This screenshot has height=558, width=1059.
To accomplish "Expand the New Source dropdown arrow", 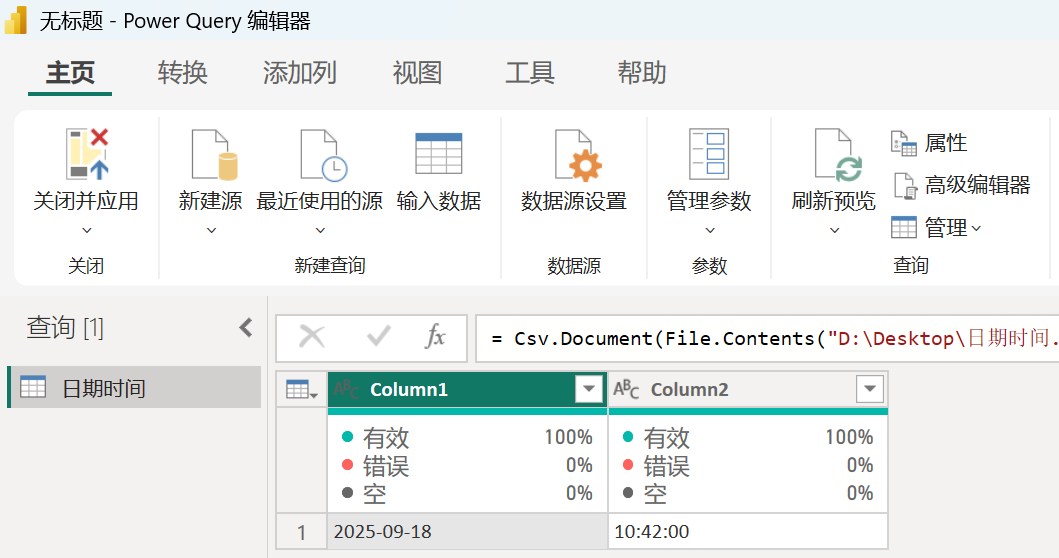I will [211, 230].
